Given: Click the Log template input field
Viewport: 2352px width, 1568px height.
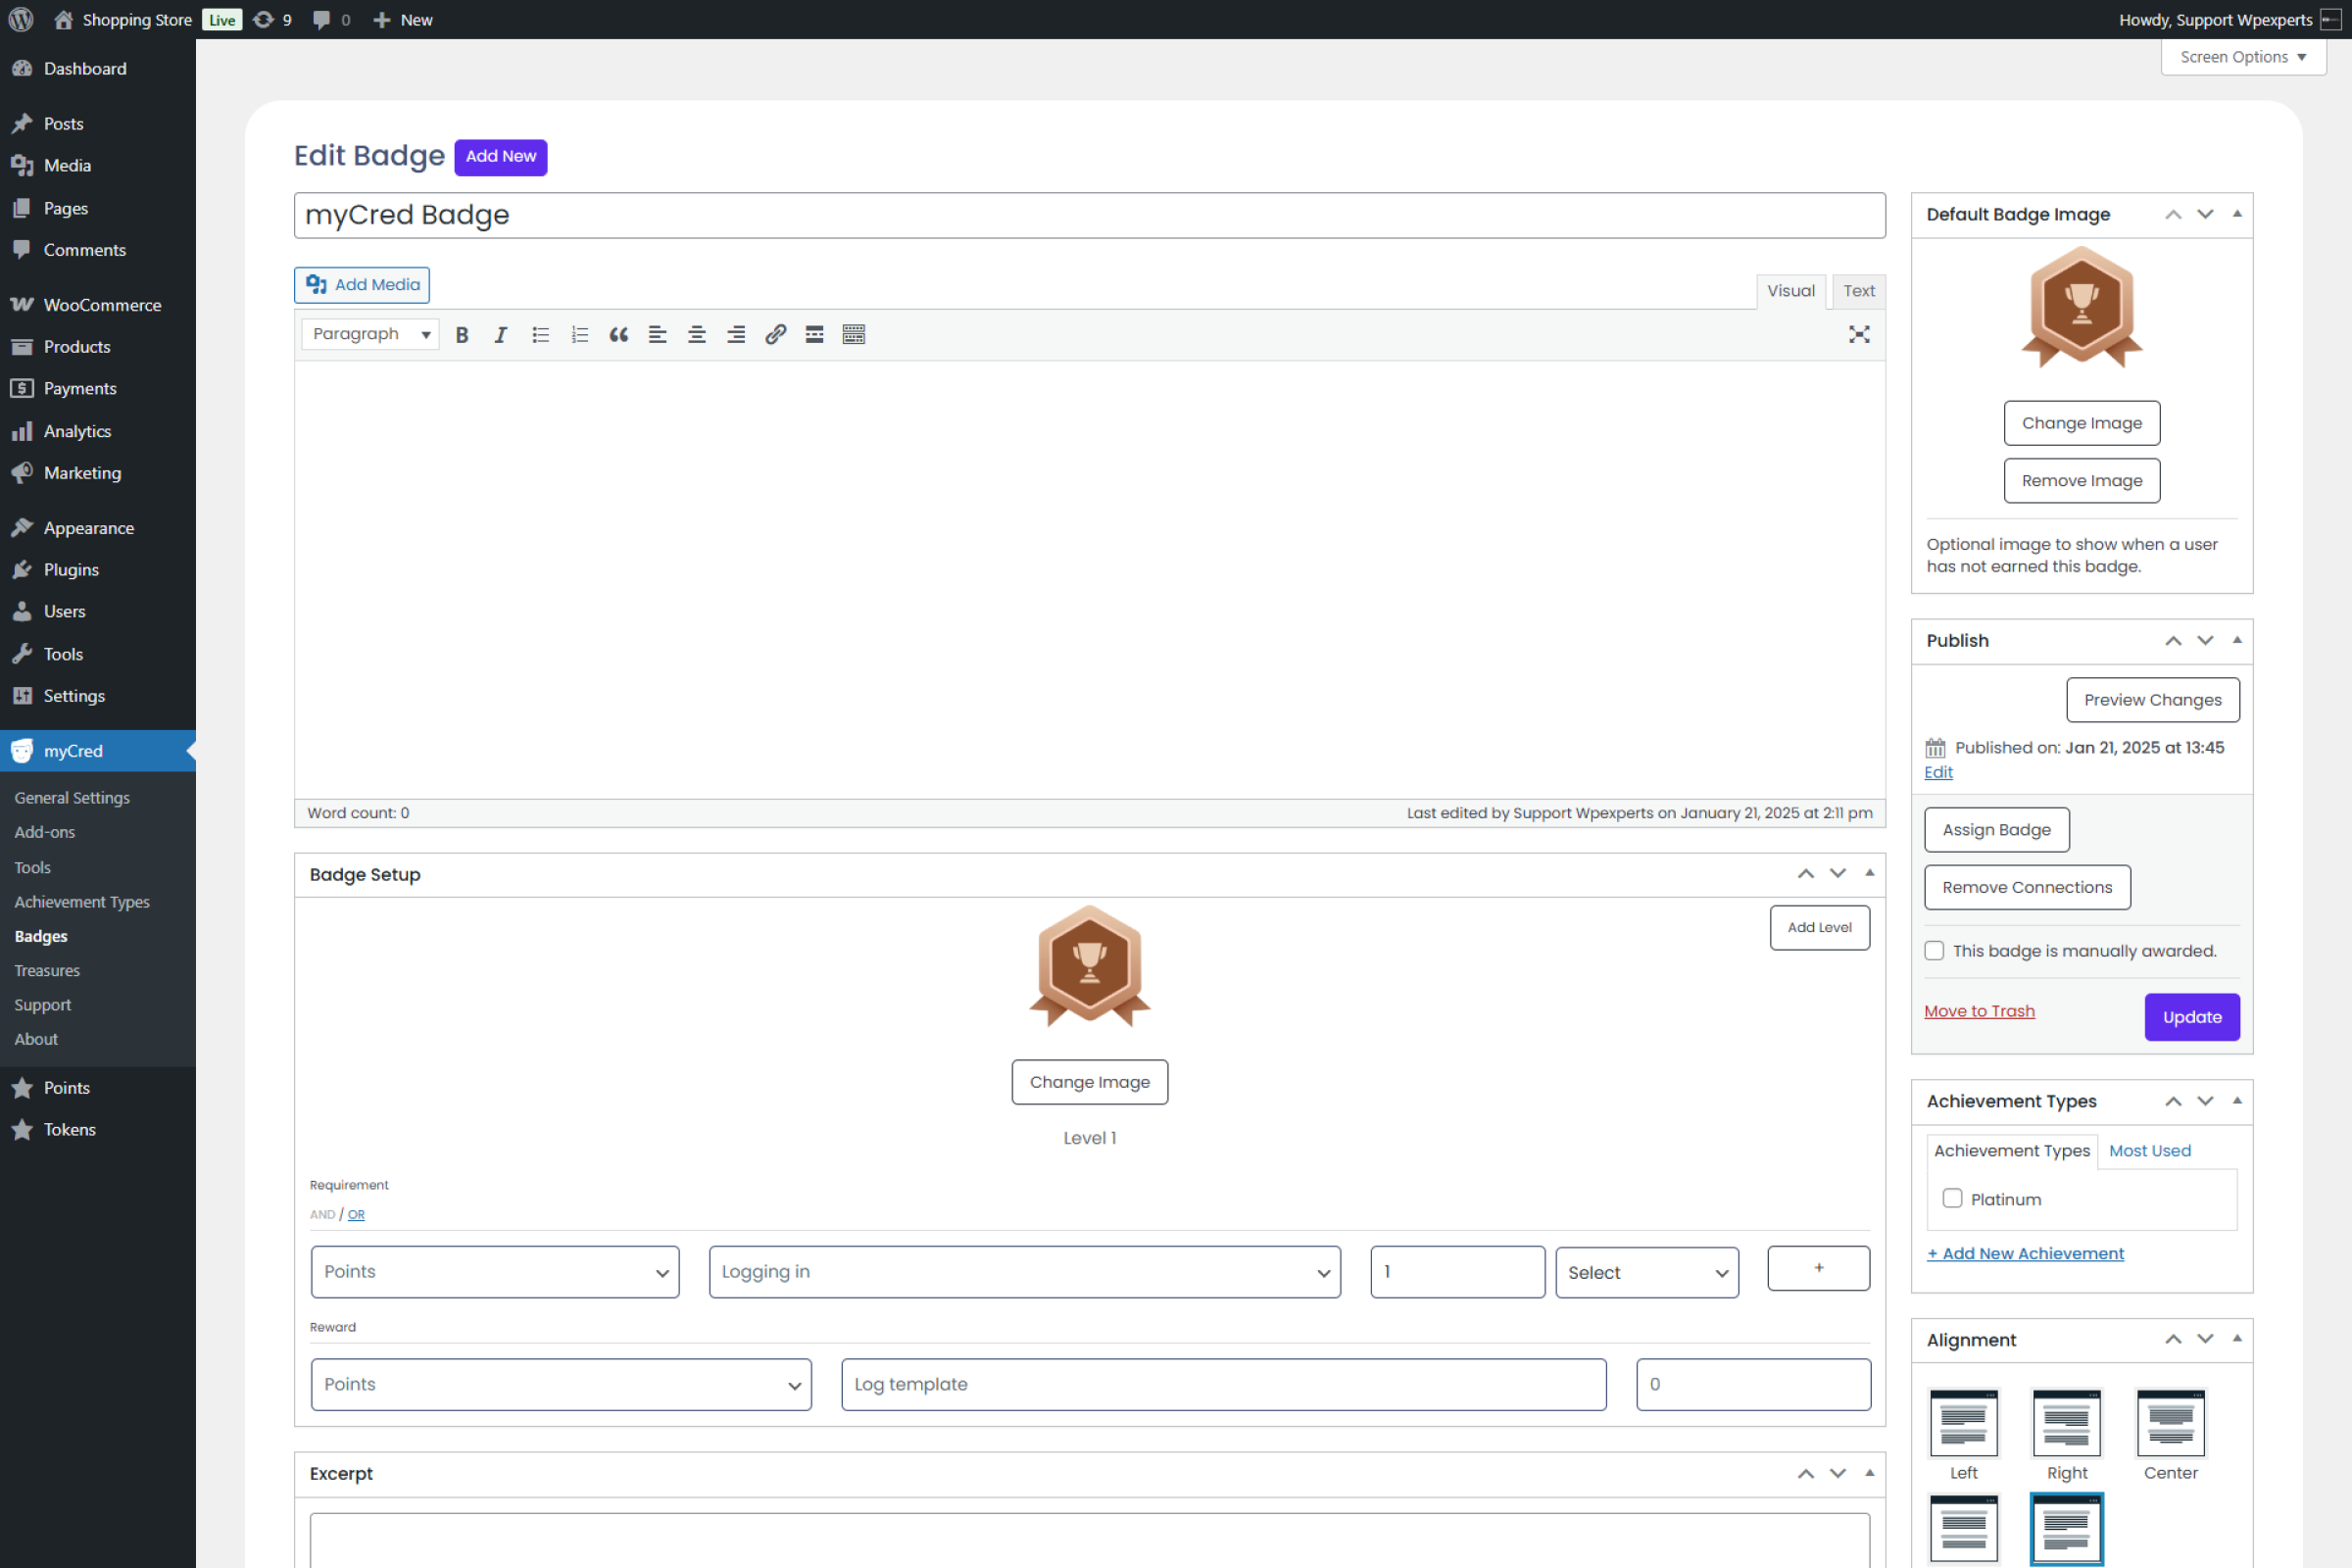Looking at the screenshot, I should [x=1223, y=1384].
